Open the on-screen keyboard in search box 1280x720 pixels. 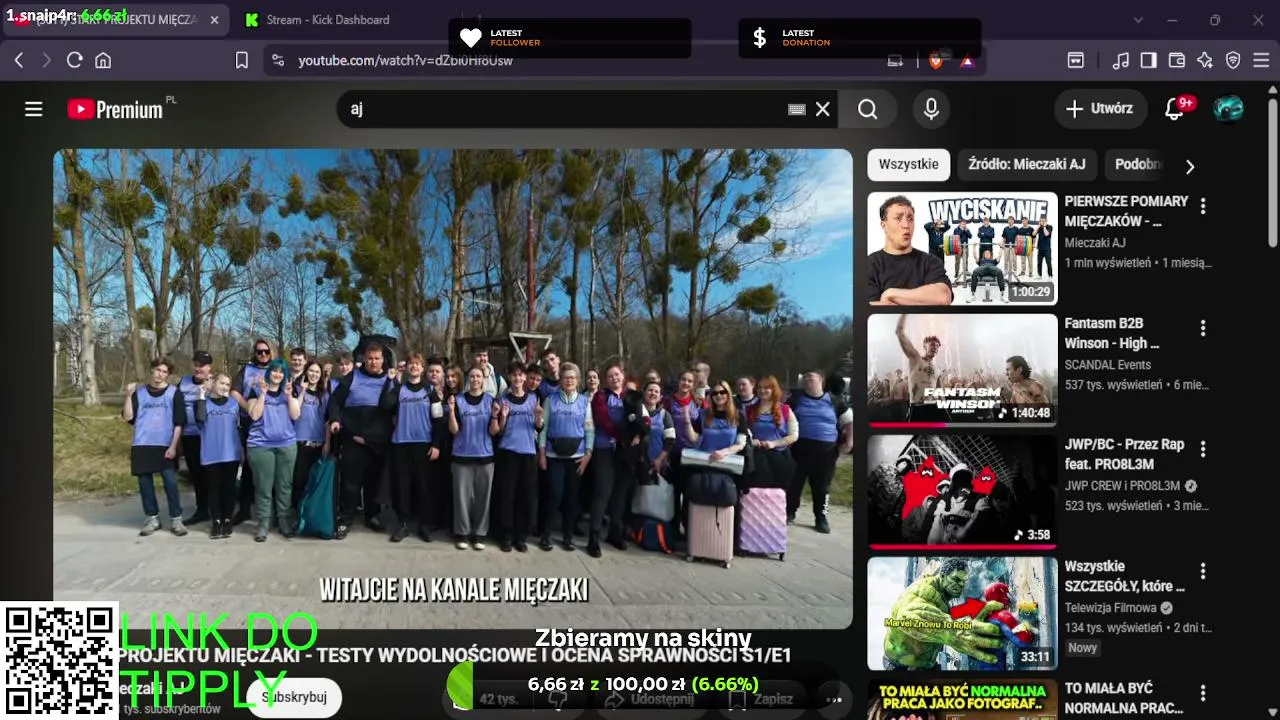797,109
